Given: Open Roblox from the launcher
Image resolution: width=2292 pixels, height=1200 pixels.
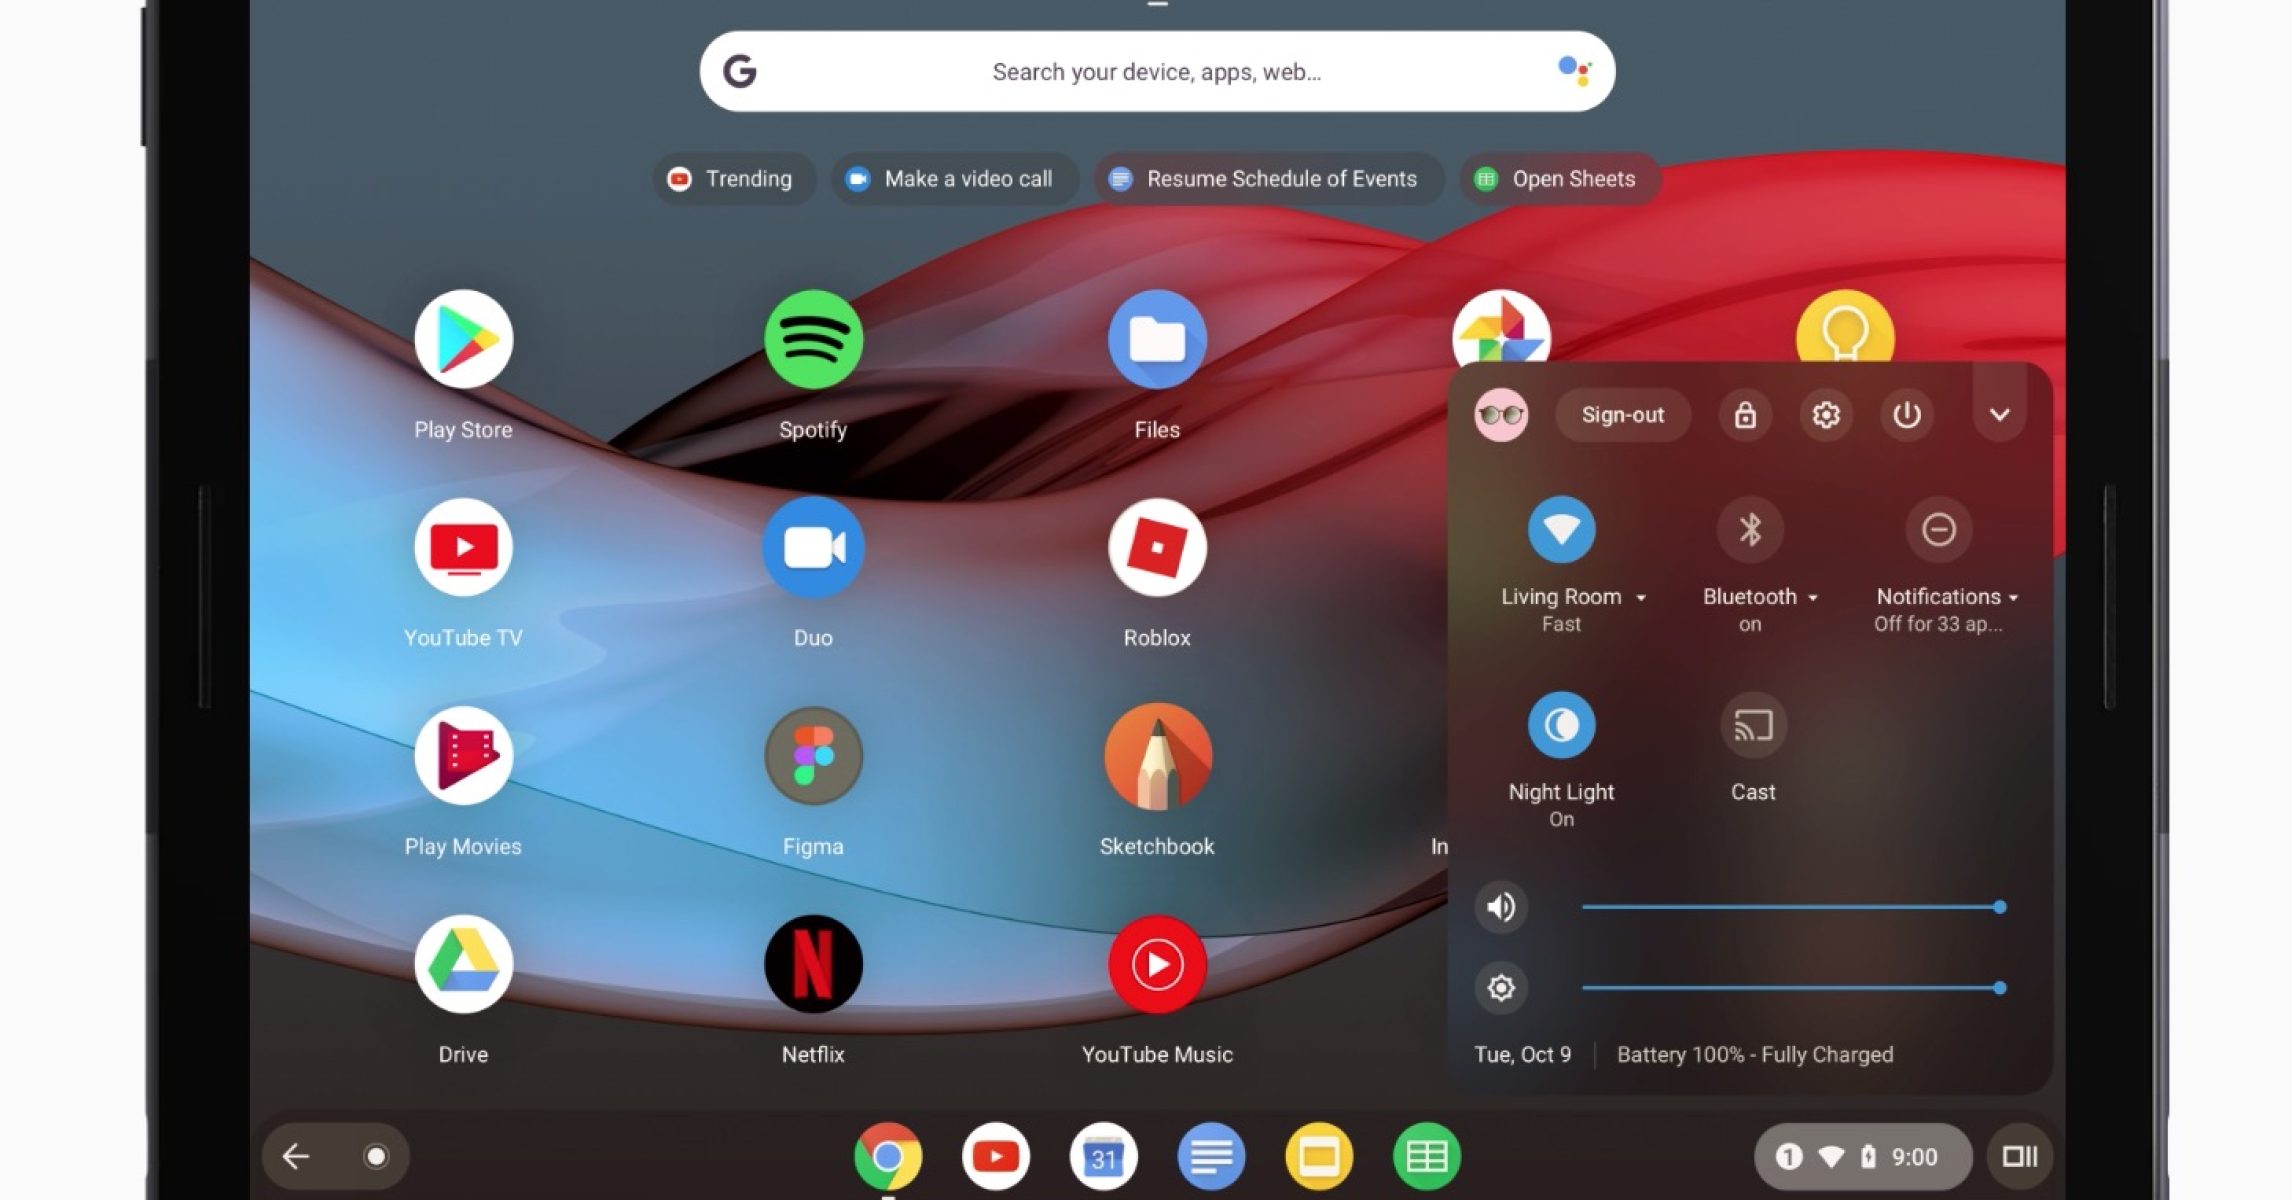Looking at the screenshot, I should click(1157, 548).
